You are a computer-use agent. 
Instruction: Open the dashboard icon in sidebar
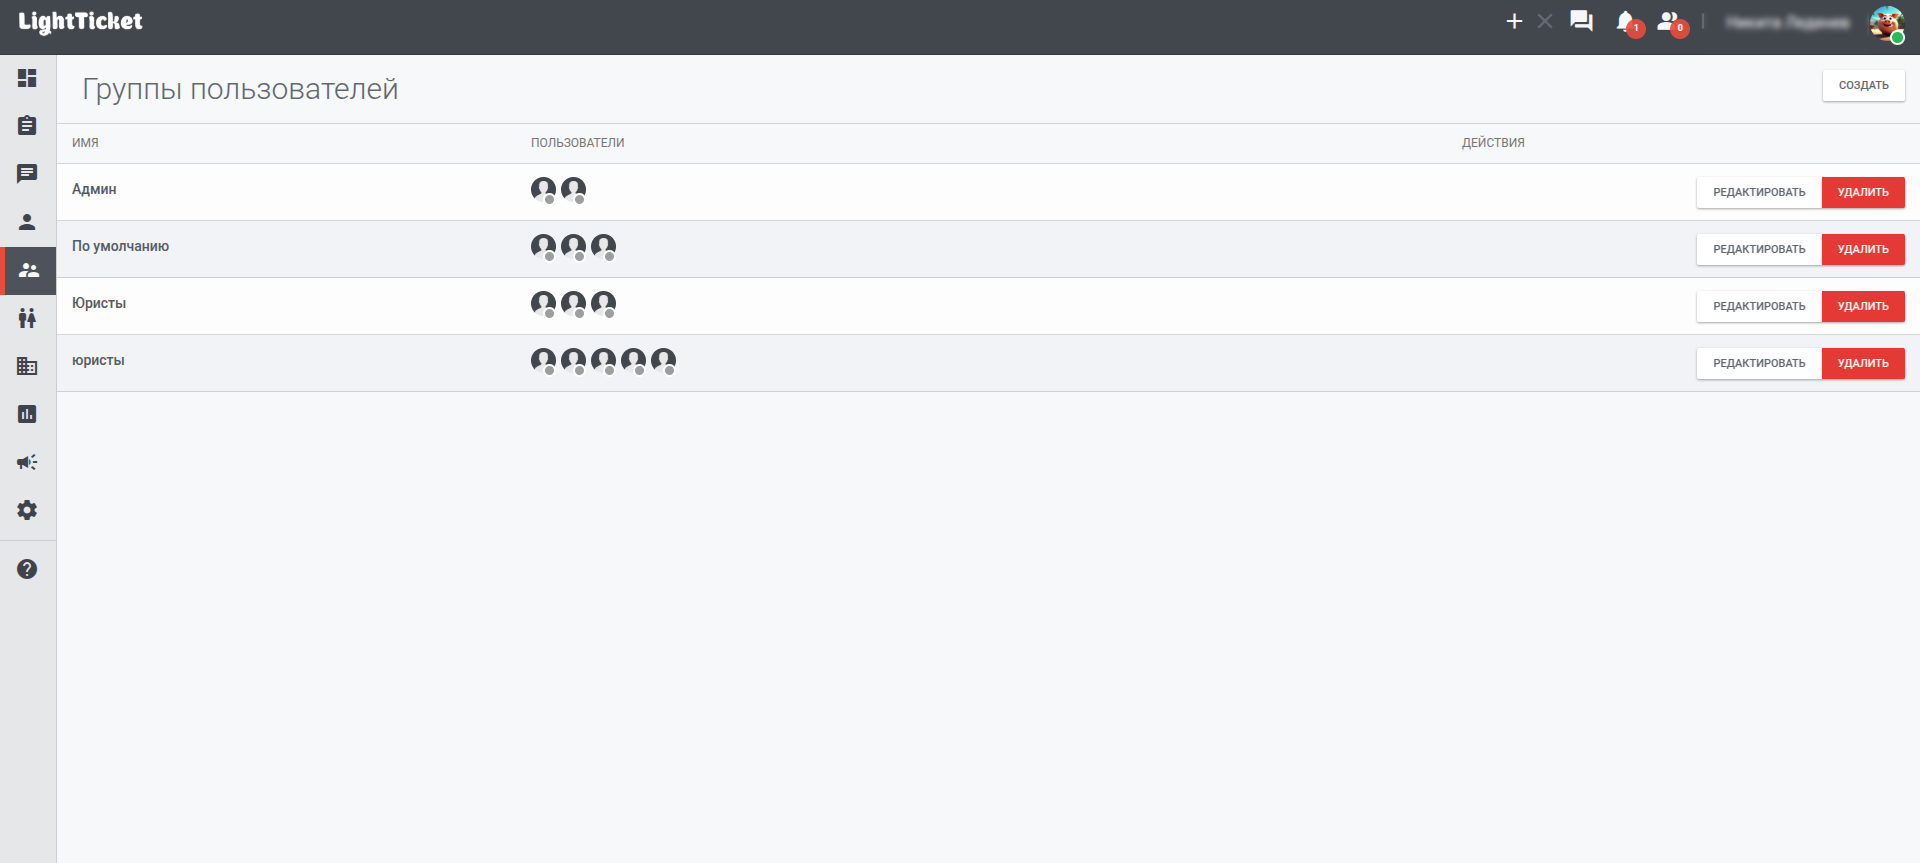click(x=27, y=78)
